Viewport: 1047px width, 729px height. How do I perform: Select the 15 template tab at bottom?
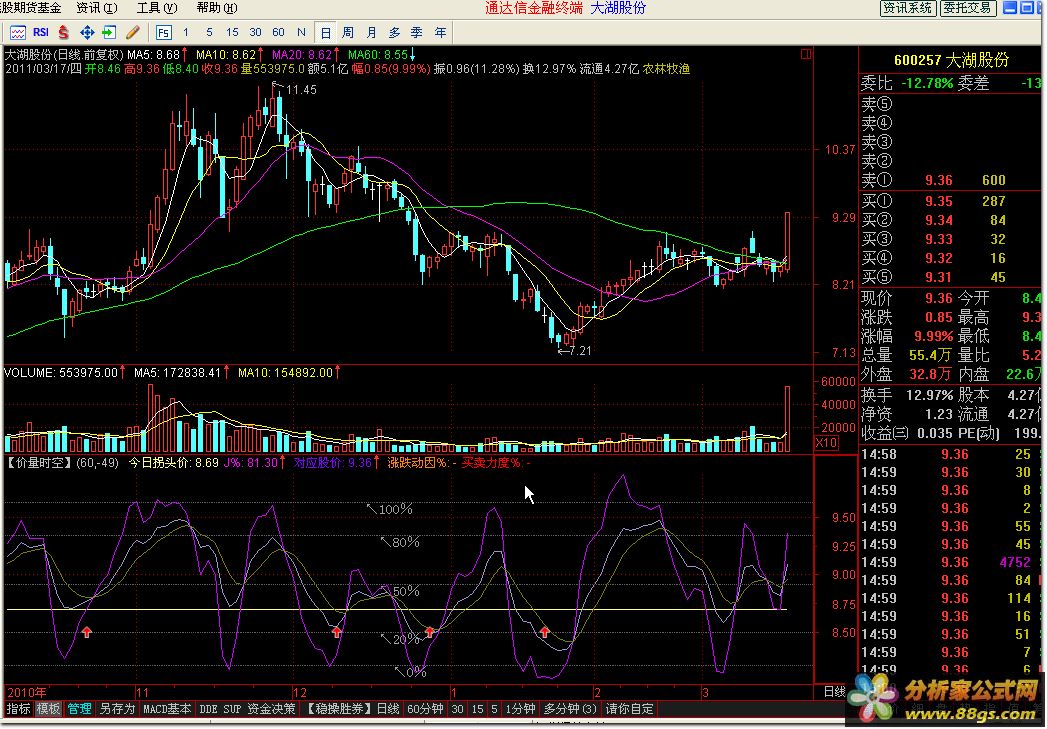point(477,709)
